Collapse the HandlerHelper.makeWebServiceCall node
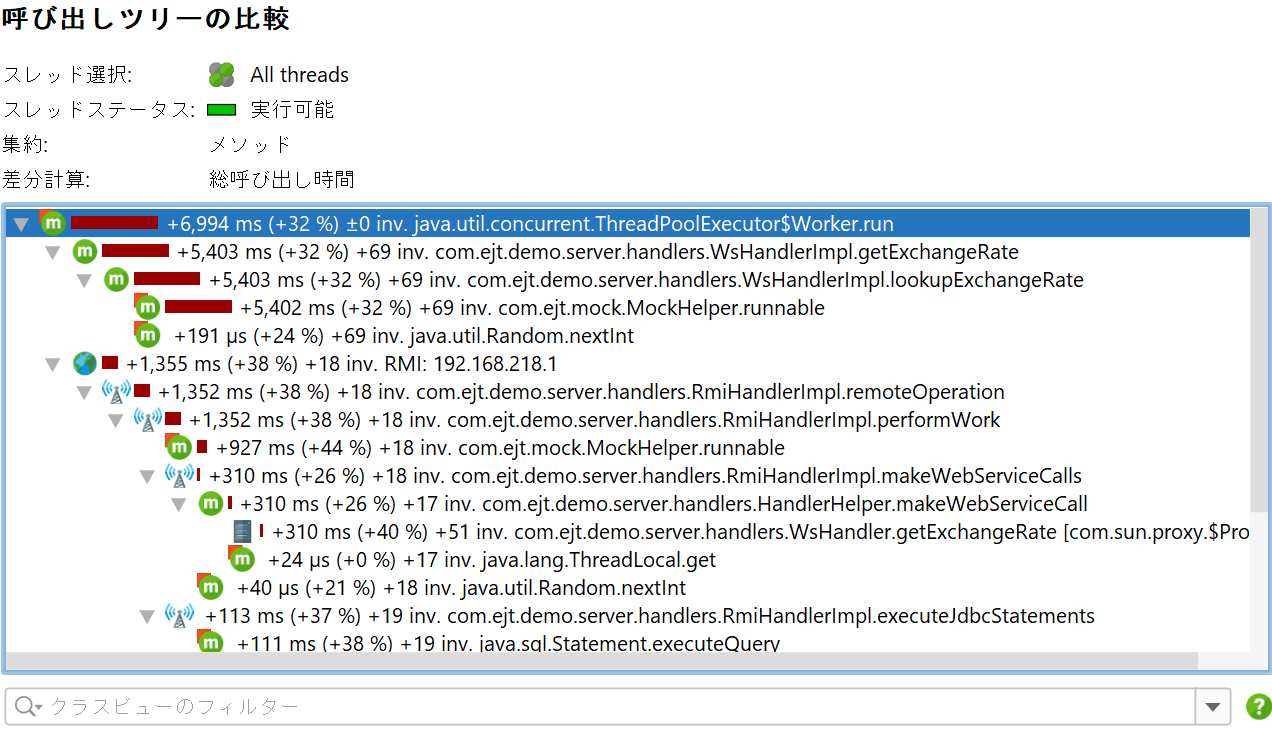 pyautogui.click(x=179, y=505)
